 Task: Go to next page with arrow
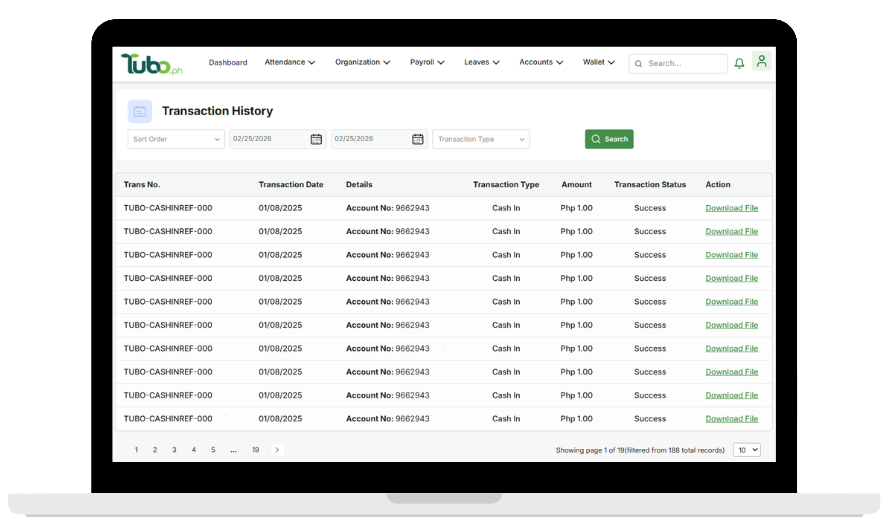coord(277,450)
